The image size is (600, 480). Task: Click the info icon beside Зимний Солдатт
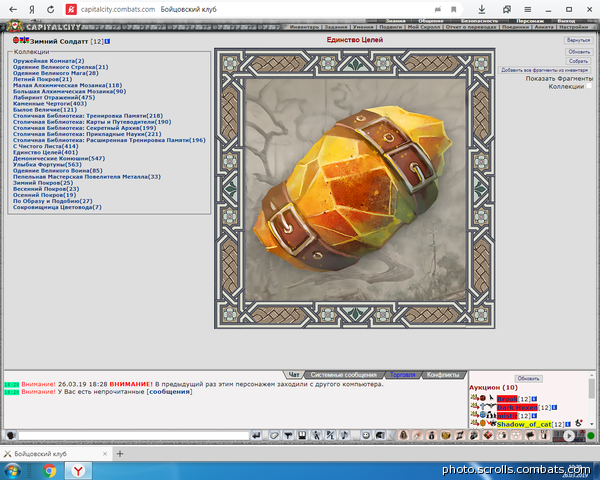pos(108,41)
